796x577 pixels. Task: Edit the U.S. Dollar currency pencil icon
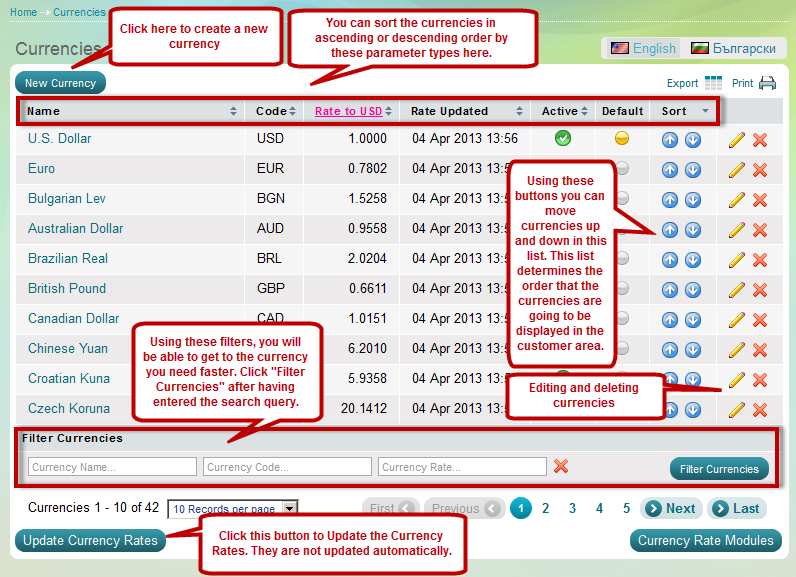(737, 139)
